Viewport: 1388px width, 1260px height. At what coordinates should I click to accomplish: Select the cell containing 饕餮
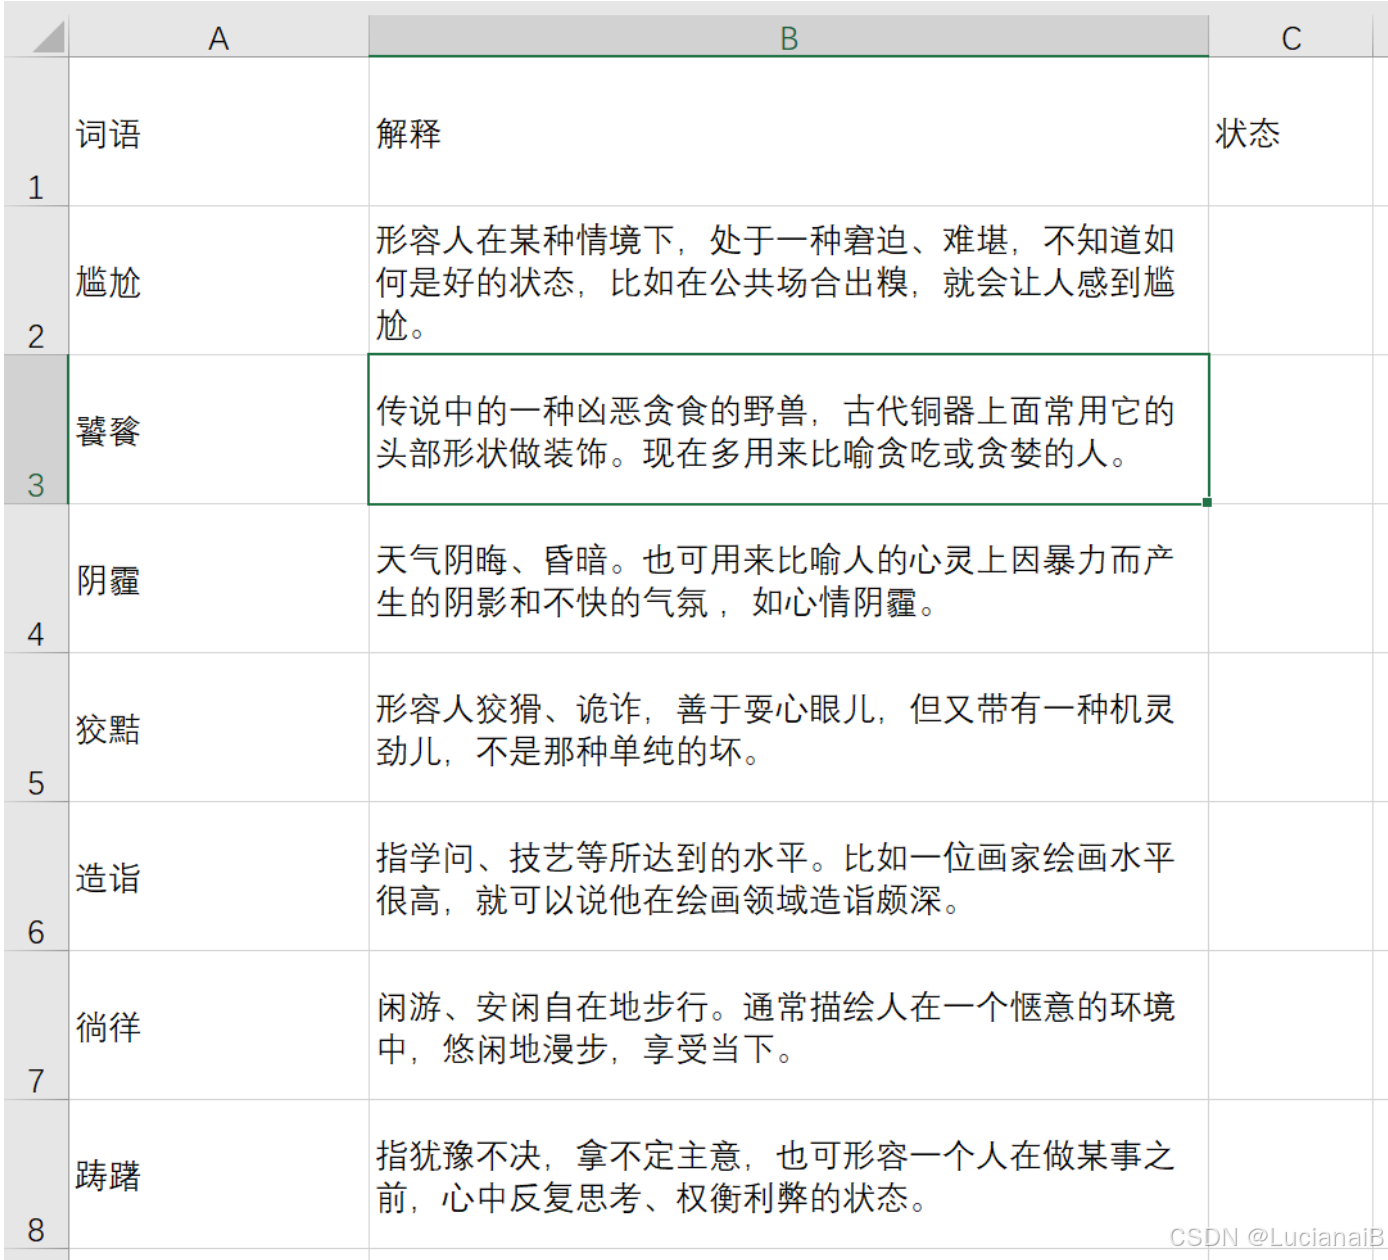pos(218,430)
